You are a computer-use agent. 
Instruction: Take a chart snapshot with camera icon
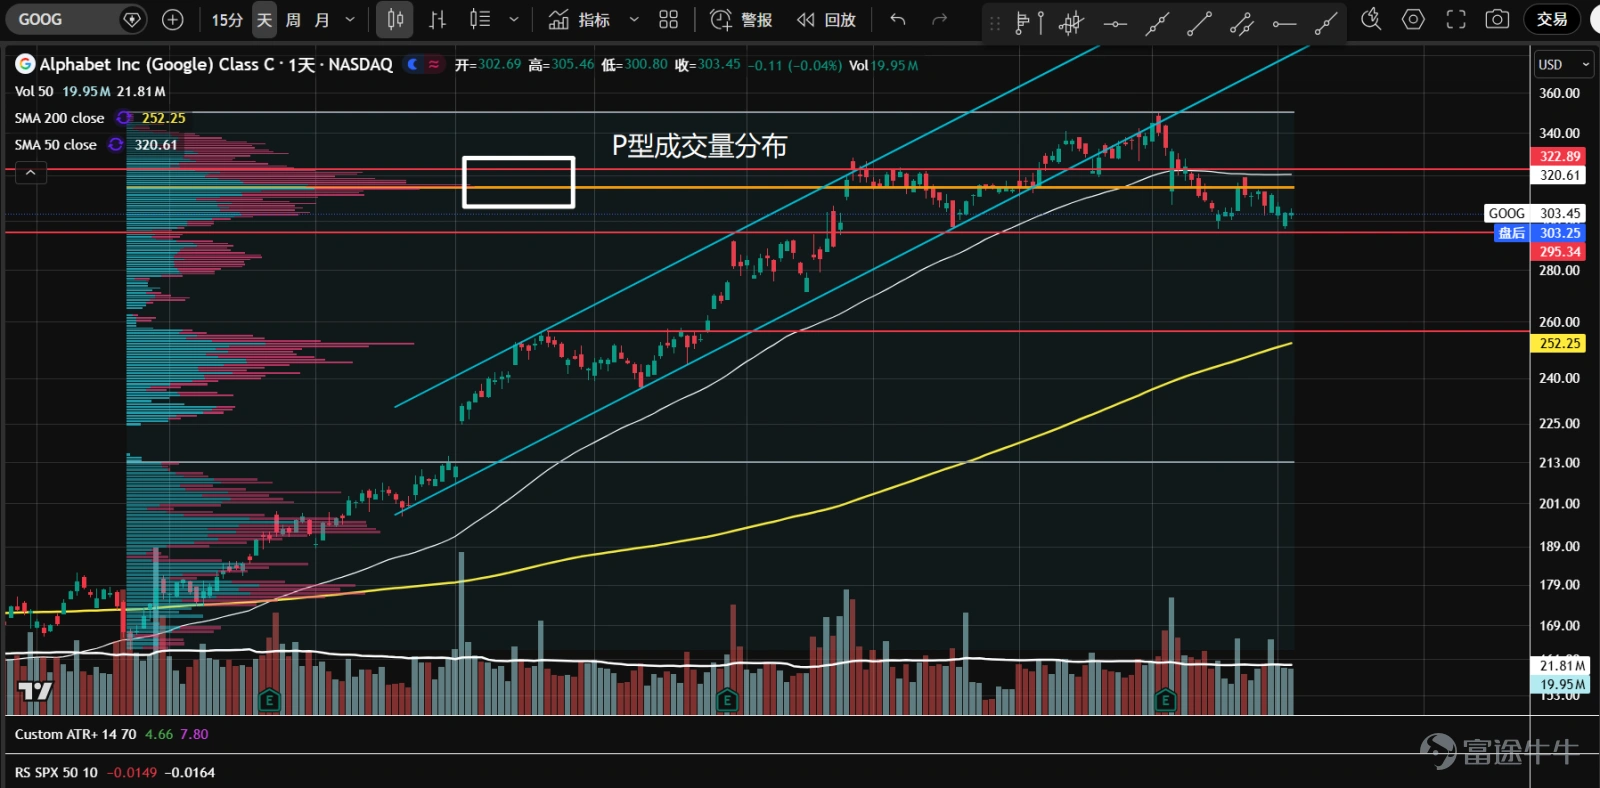point(1497,19)
